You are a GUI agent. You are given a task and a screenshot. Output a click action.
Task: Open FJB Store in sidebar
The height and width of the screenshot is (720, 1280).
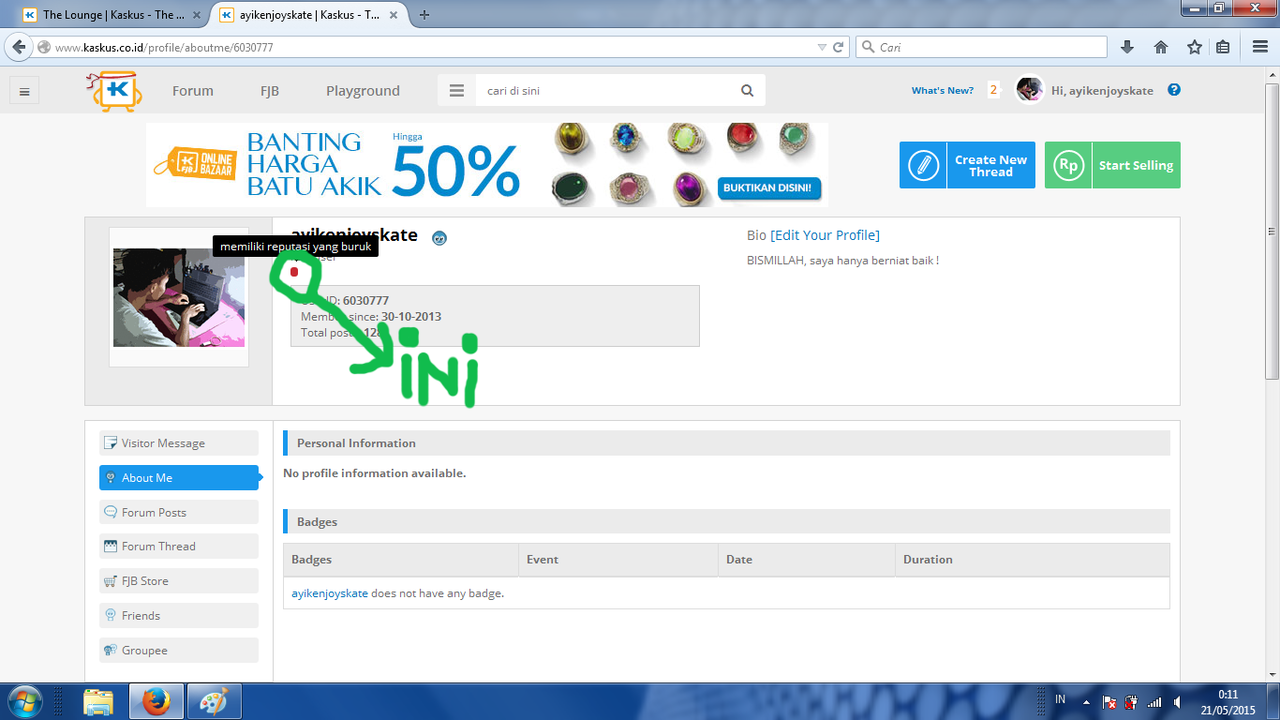click(x=179, y=581)
